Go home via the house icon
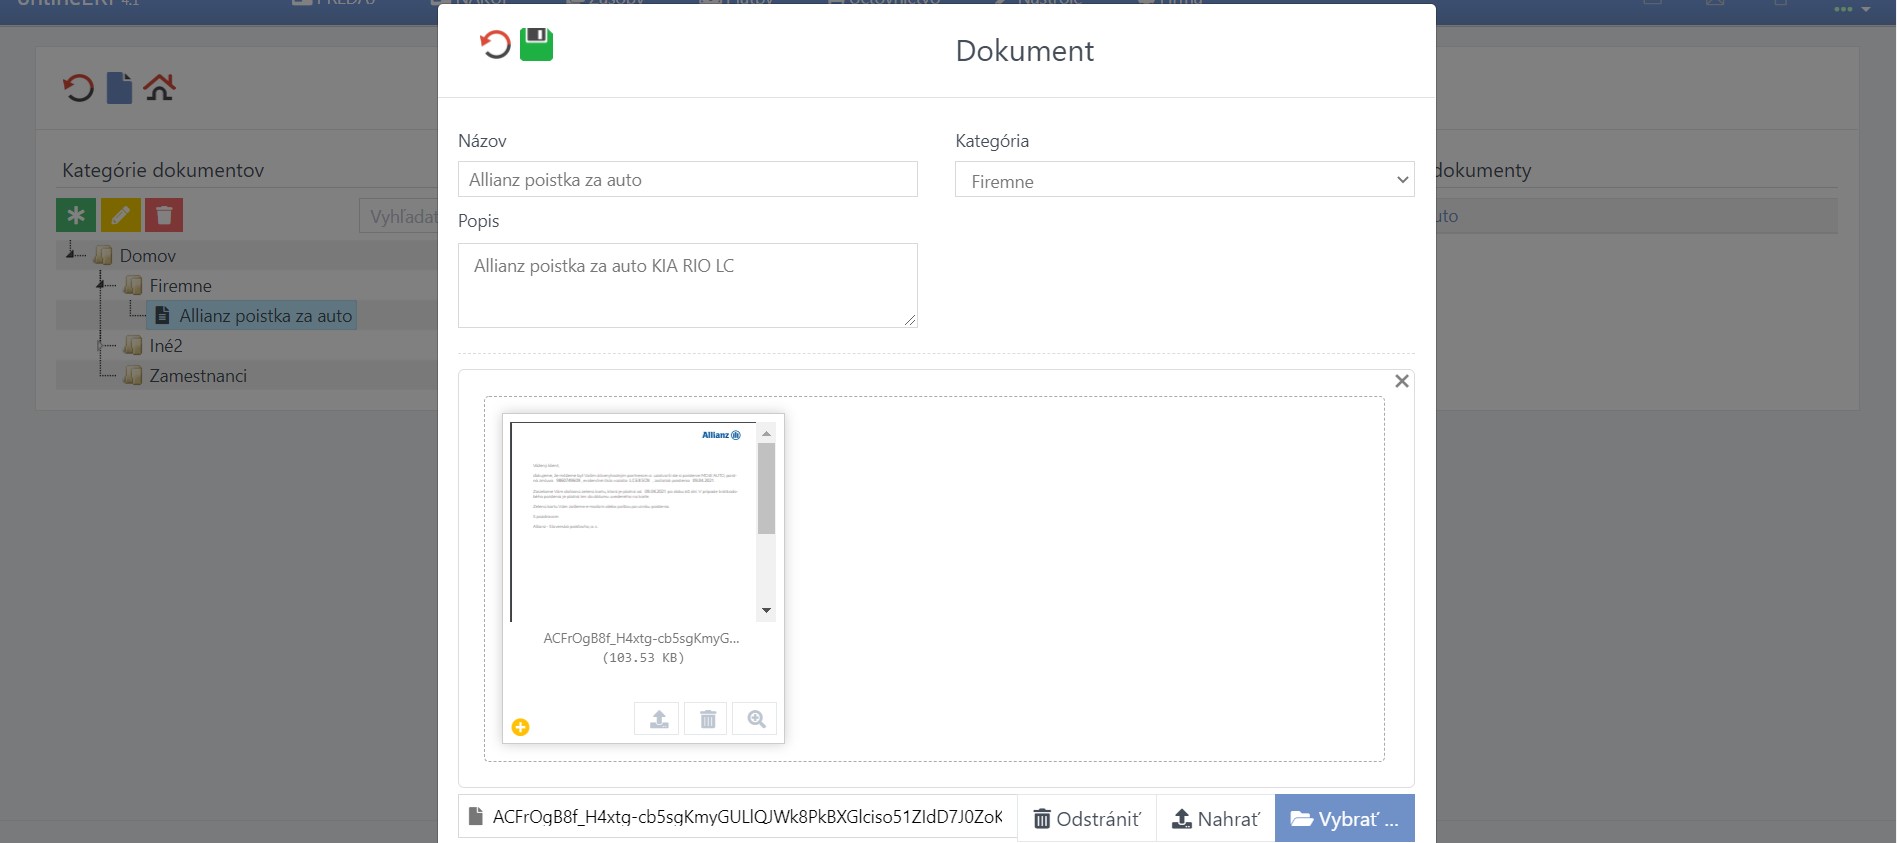Screen dimensions: 1897x843 160,88
